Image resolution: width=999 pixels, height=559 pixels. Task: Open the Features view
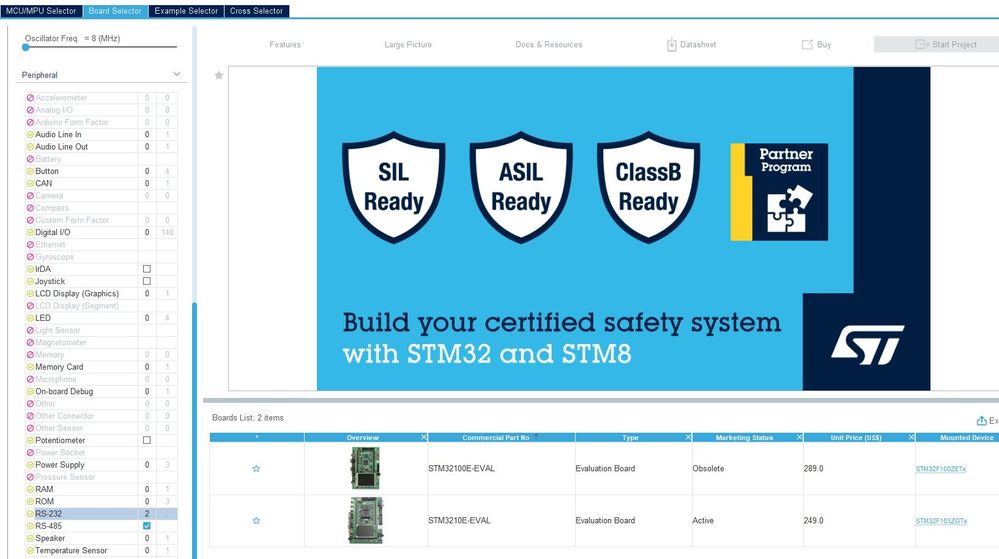(x=285, y=45)
